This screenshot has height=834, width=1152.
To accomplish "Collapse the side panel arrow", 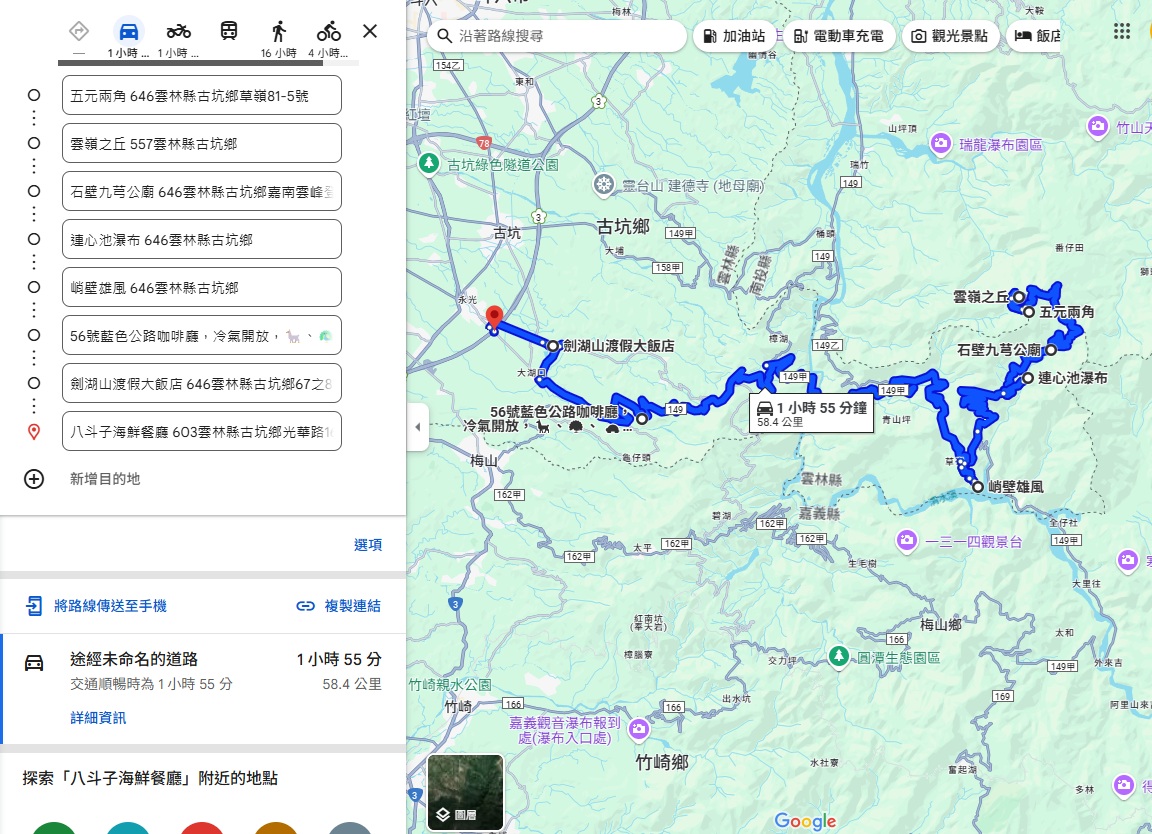I will [x=417, y=426].
